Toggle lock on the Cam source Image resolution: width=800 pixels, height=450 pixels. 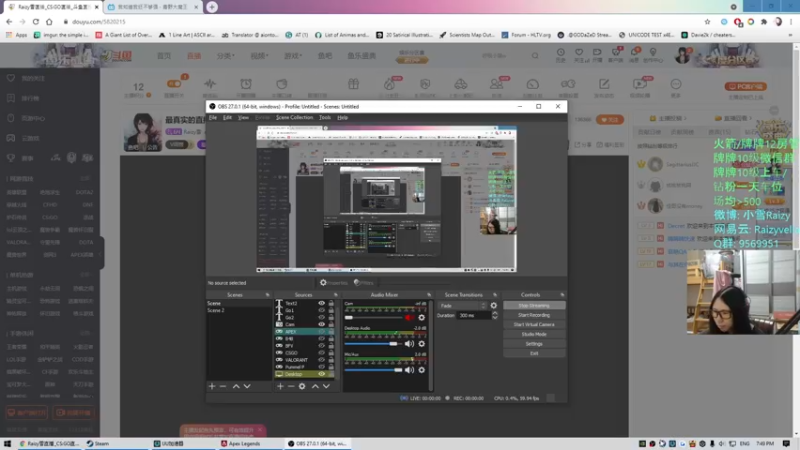pyautogui.click(x=331, y=324)
